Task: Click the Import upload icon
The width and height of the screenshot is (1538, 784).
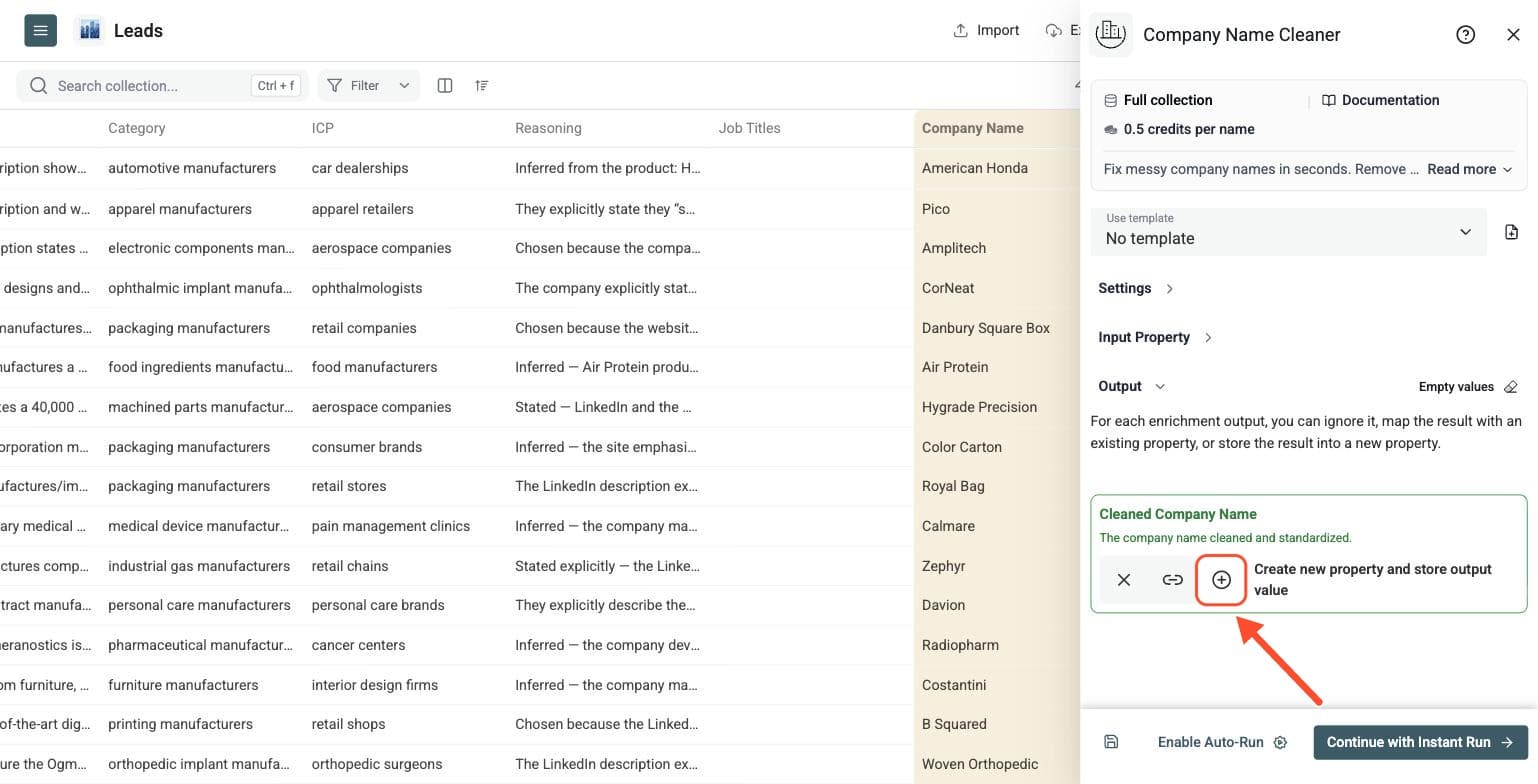Action: pos(960,31)
